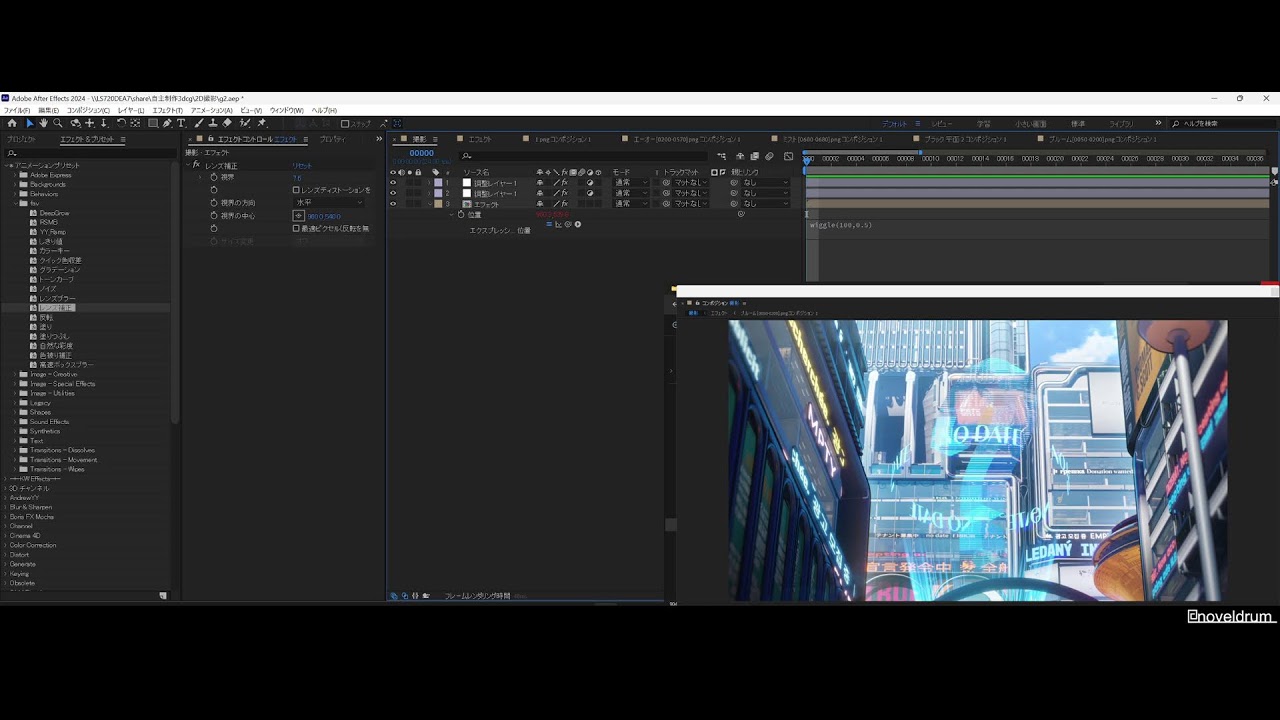Select the Selection arrow tool
The image size is (1280, 720).
(x=30, y=123)
